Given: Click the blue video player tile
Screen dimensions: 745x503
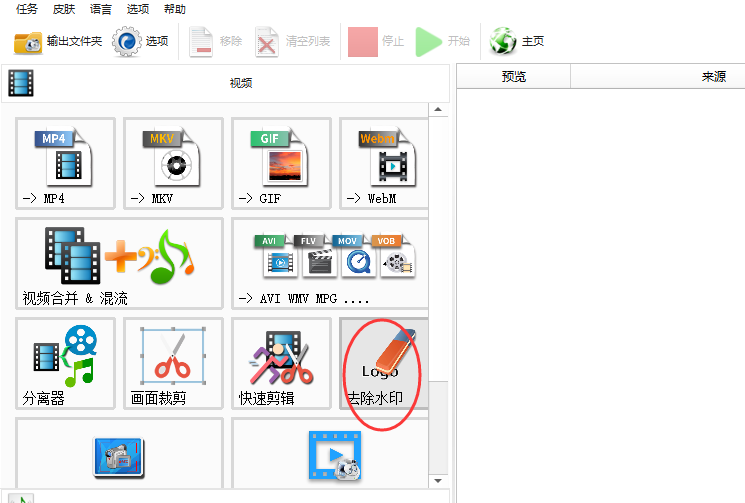Looking at the screenshot, I should 330,453.
